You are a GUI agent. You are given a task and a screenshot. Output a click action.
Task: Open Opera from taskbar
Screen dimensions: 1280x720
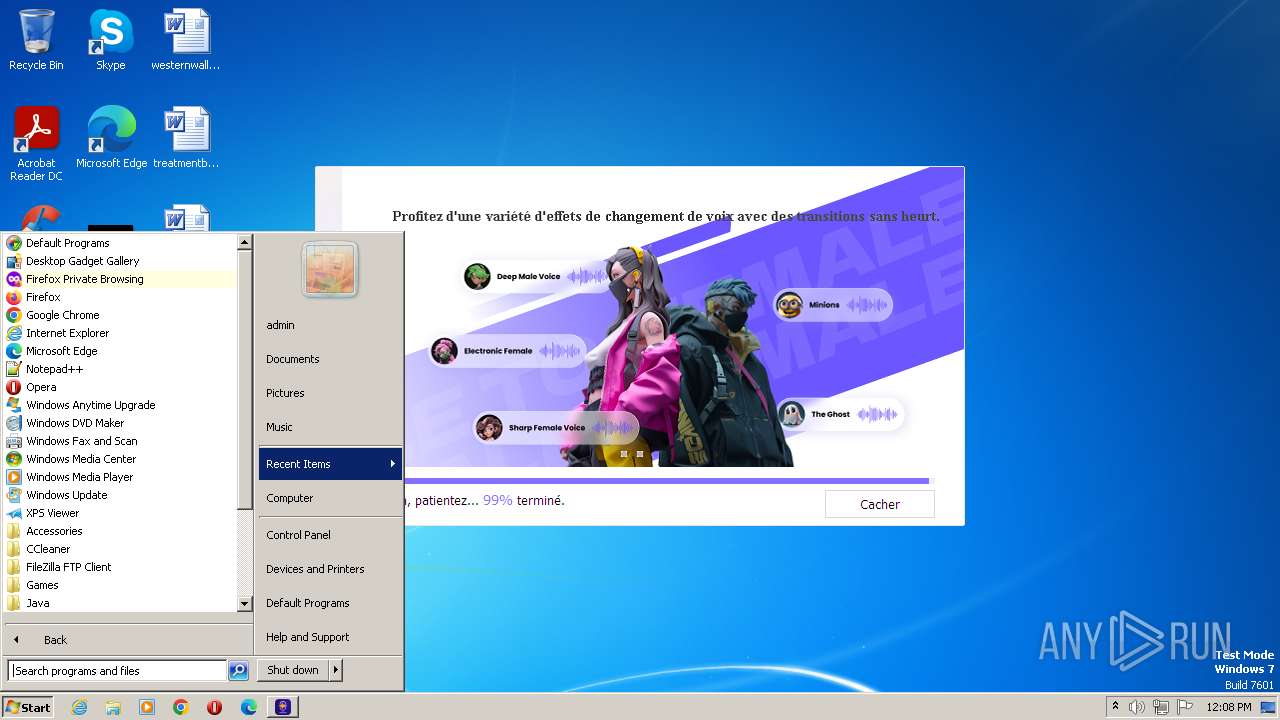click(x=215, y=707)
